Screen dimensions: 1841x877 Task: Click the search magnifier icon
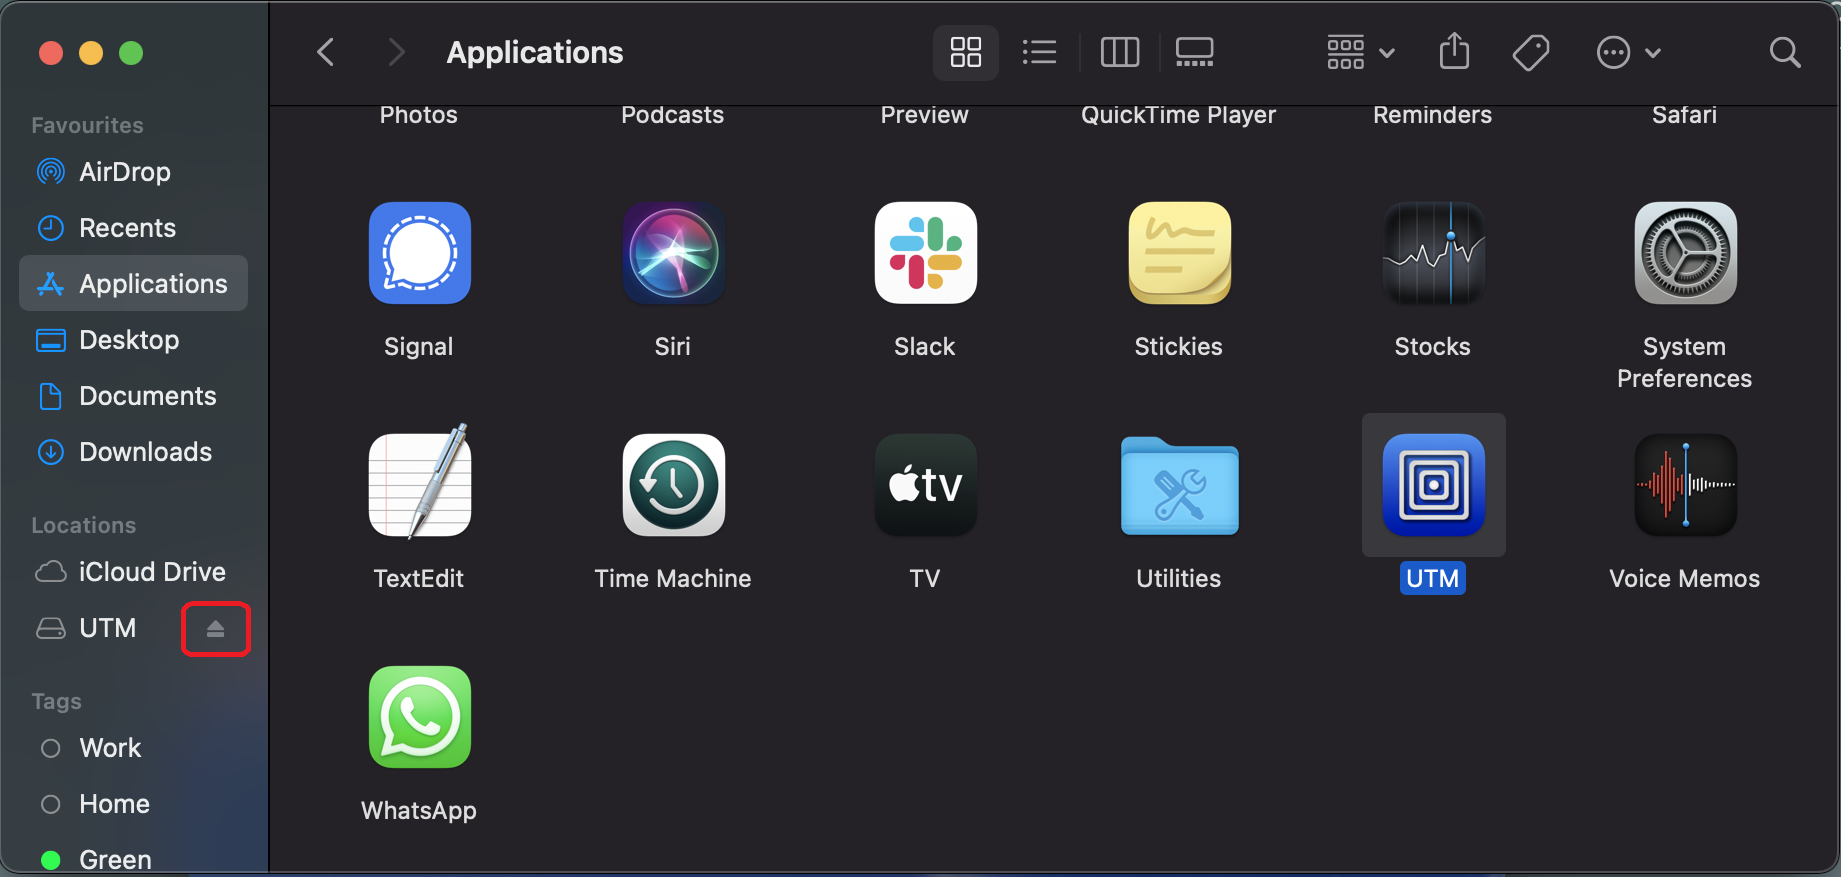[x=1785, y=52]
